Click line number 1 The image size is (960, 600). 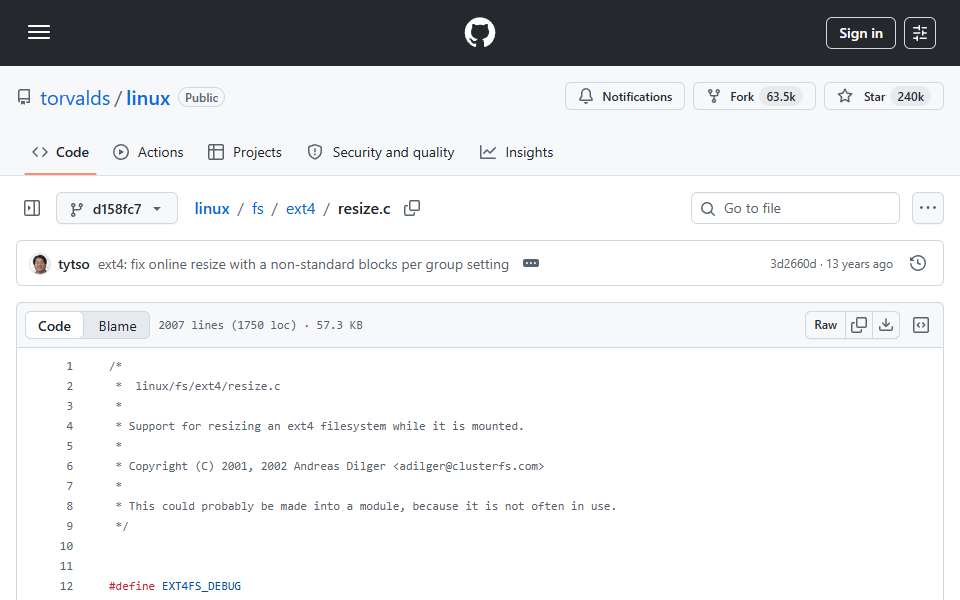[x=69, y=366]
